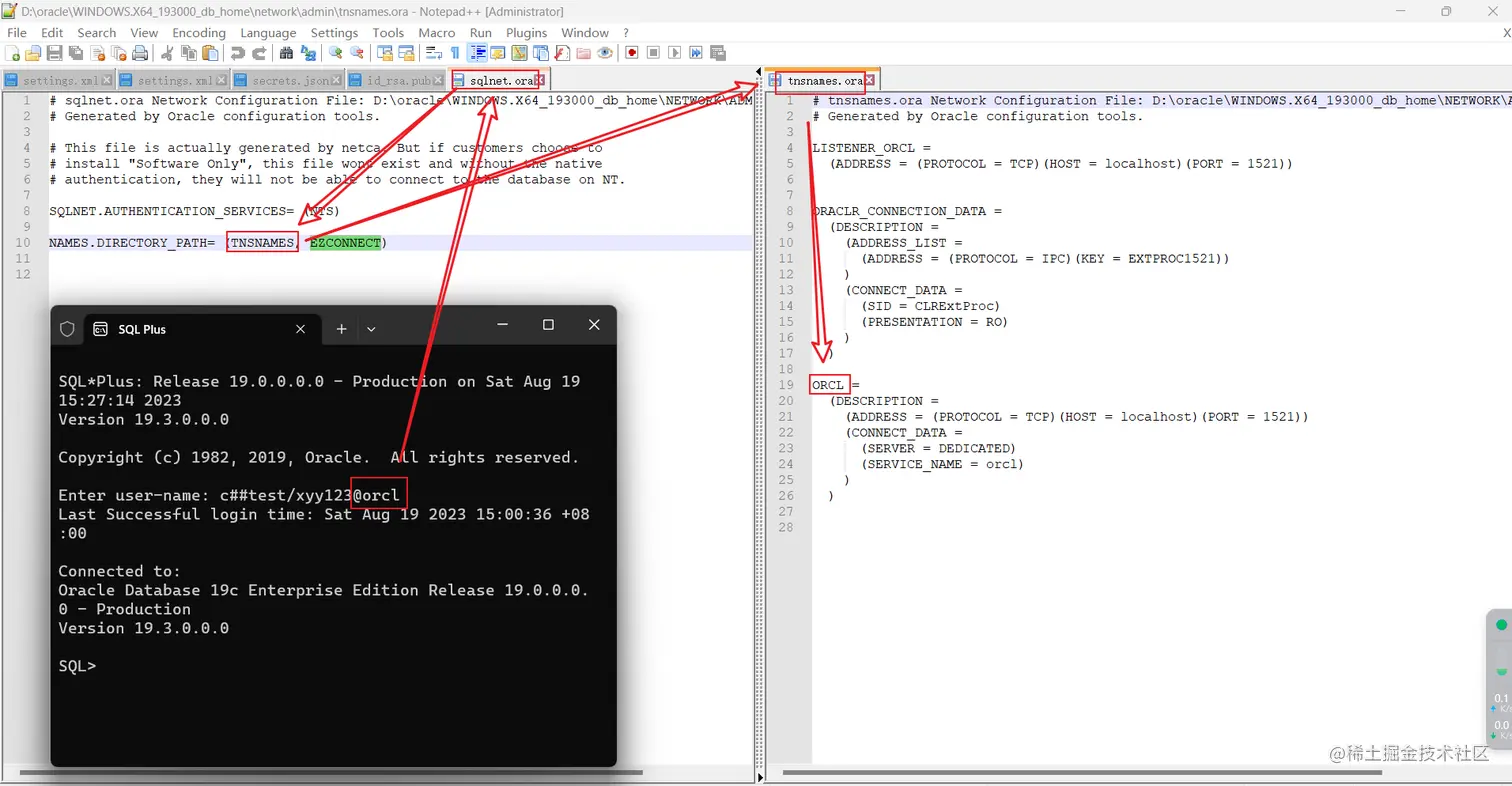Print the document using the printer icon
This screenshot has width=1512, height=786.
(x=140, y=53)
